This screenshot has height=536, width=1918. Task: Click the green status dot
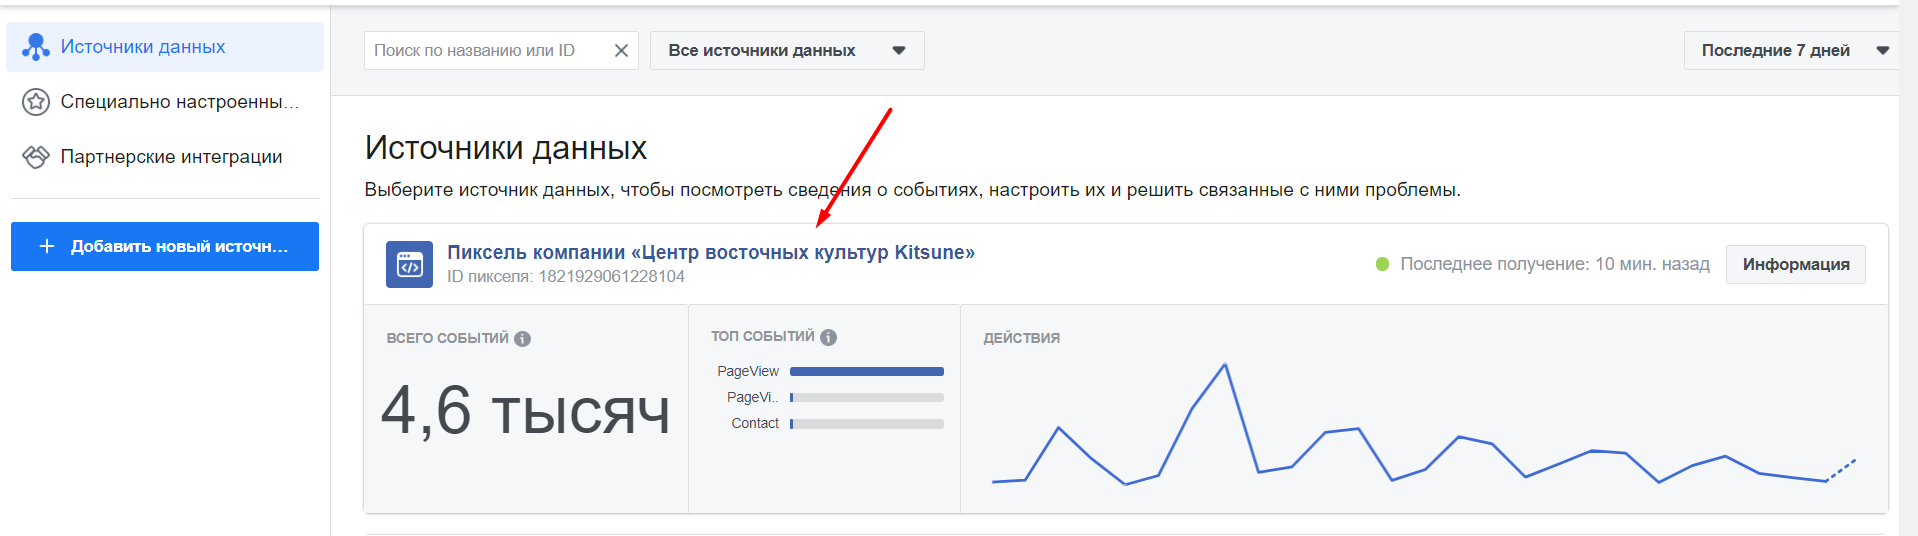pos(1382,264)
